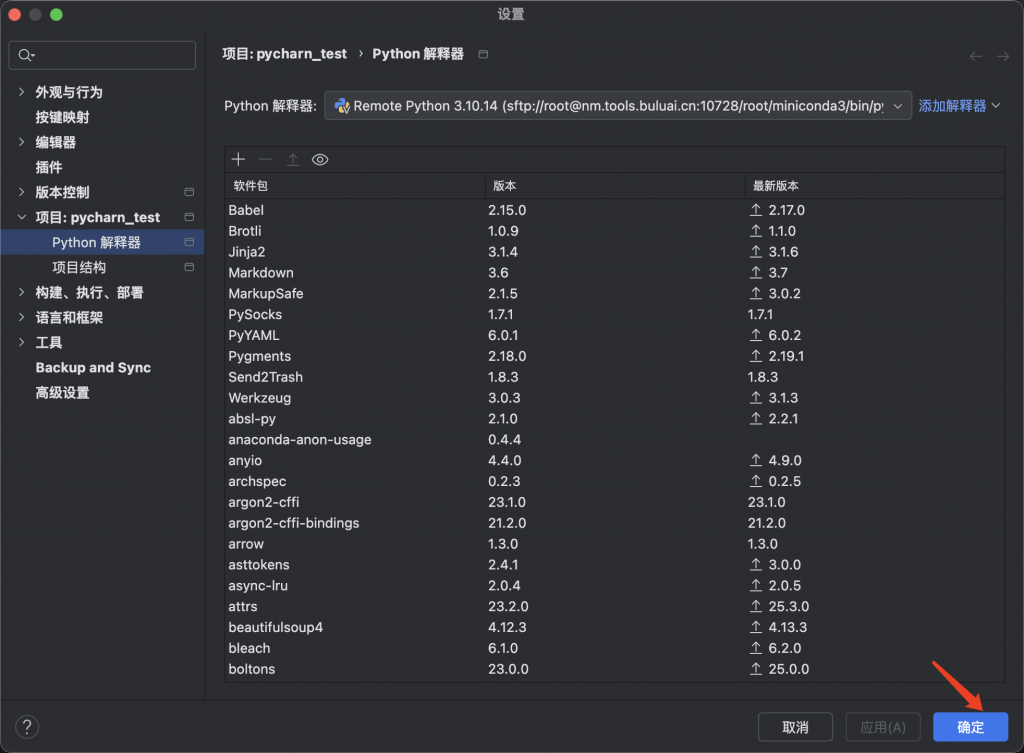Screen dimensions: 1024x753
Task: Click upgrade arrow next to boltons 25.0.0
Action: point(756,669)
